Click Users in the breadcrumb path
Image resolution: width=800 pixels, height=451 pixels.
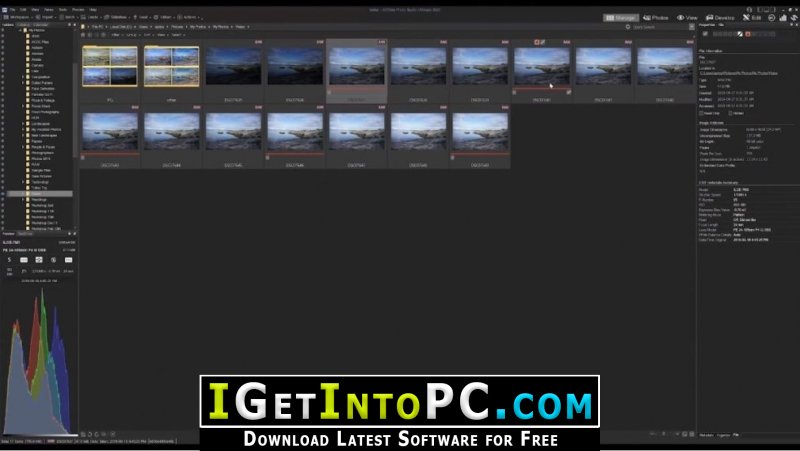pyautogui.click(x=143, y=27)
